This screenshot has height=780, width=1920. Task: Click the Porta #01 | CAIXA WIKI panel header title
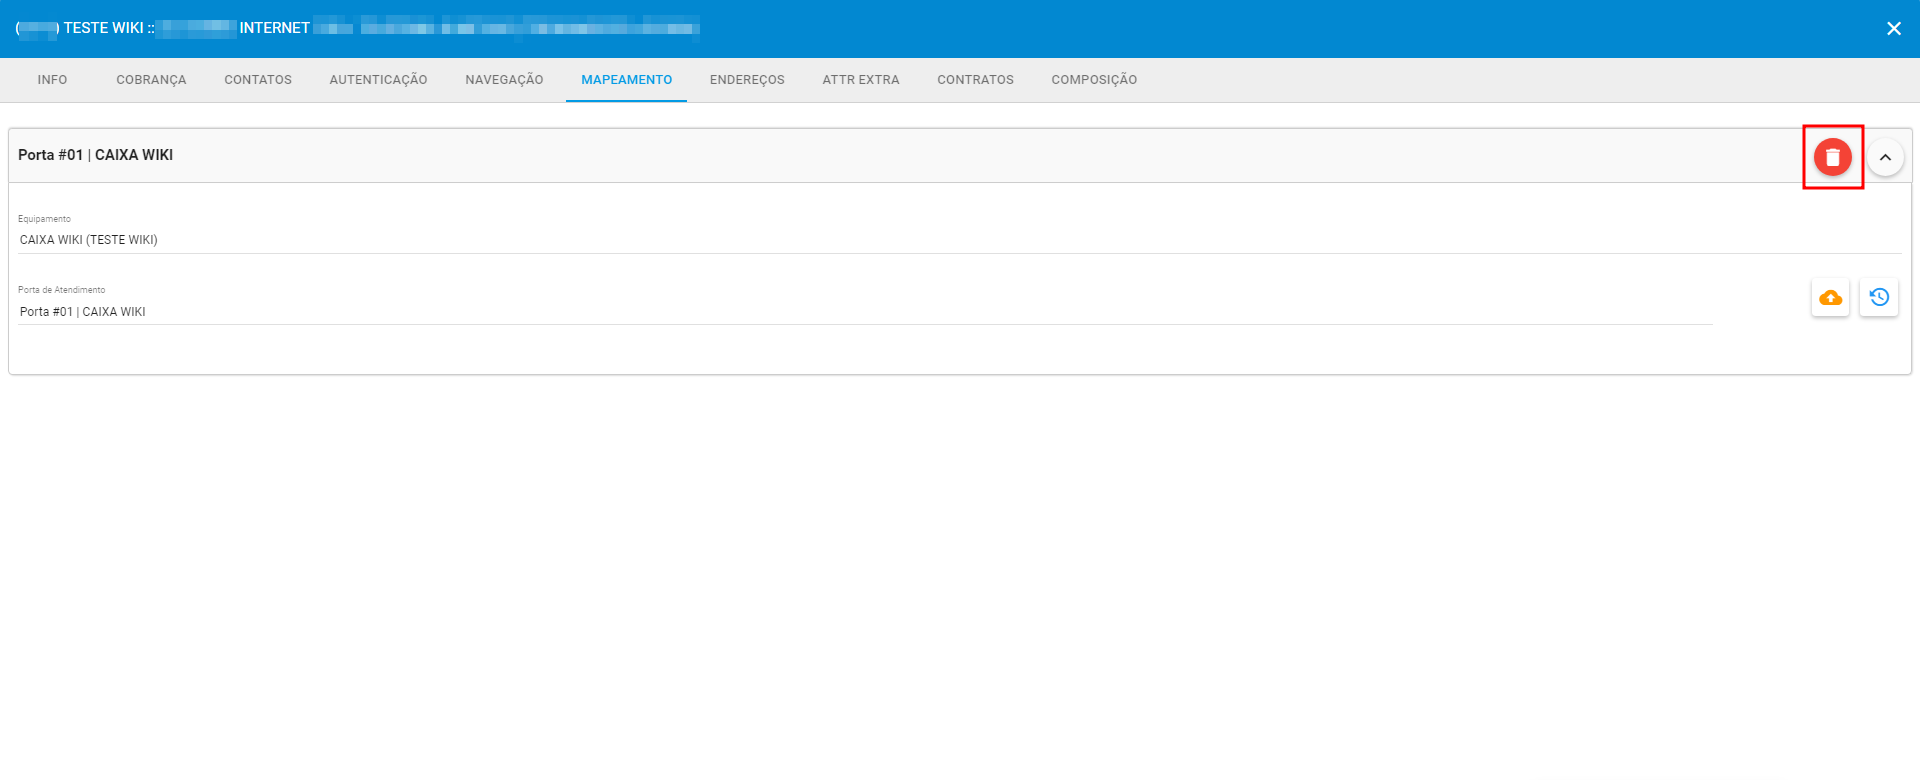95,155
